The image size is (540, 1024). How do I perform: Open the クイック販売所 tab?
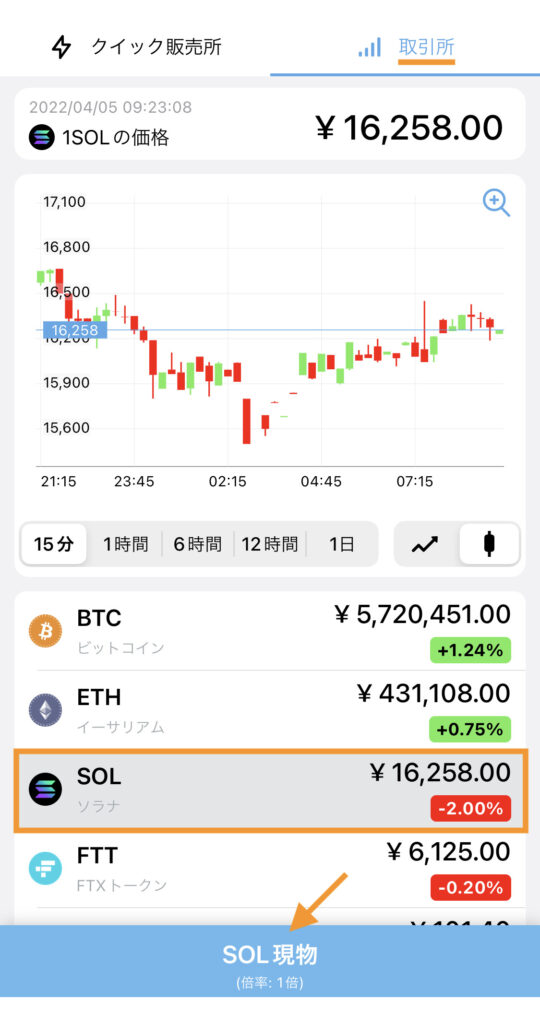tap(135, 47)
